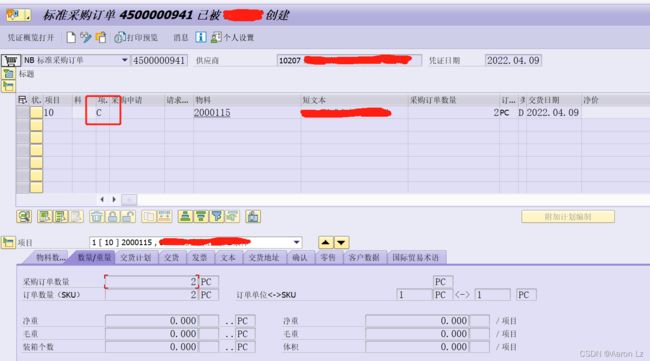Switch to the 发票 tab

pos(199,257)
